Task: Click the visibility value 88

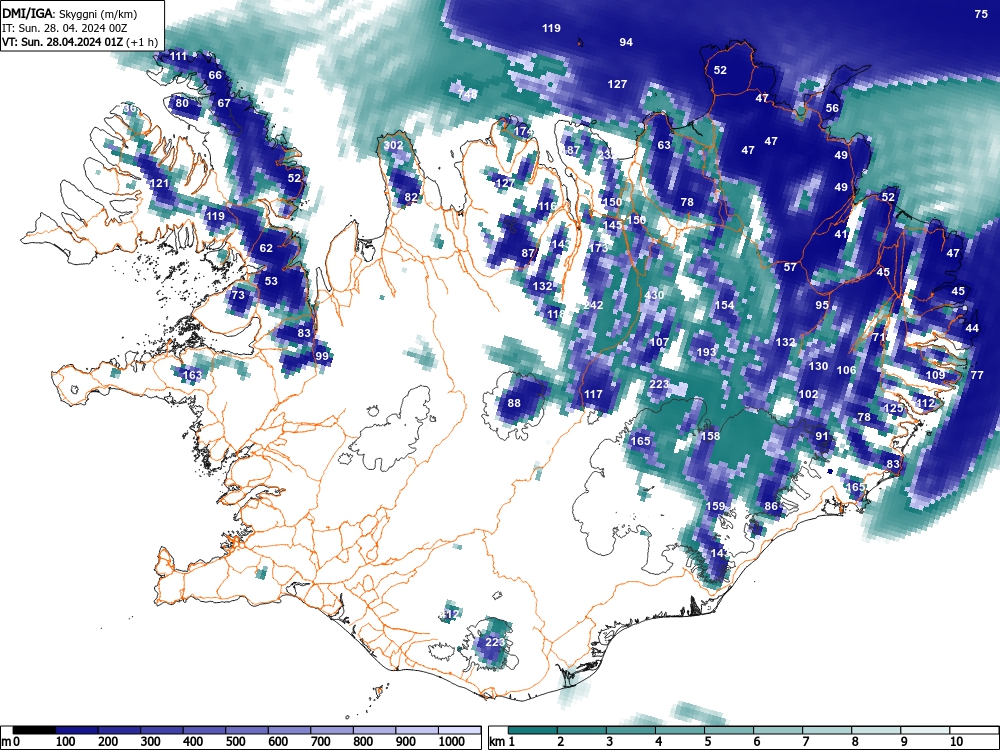Action: click(514, 403)
